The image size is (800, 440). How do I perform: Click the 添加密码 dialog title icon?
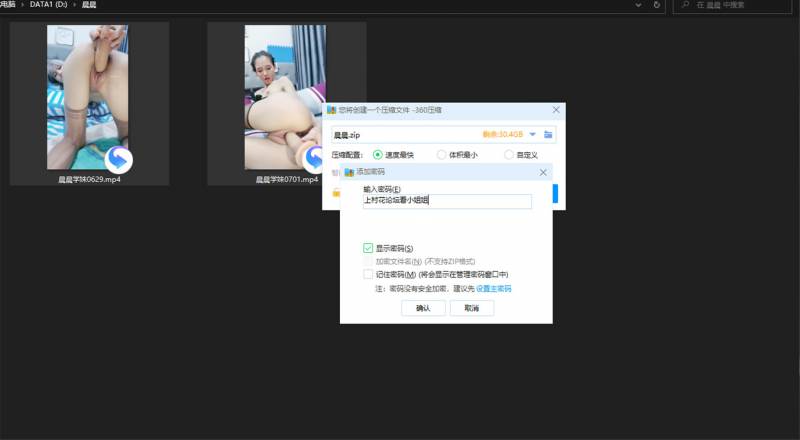click(349, 173)
